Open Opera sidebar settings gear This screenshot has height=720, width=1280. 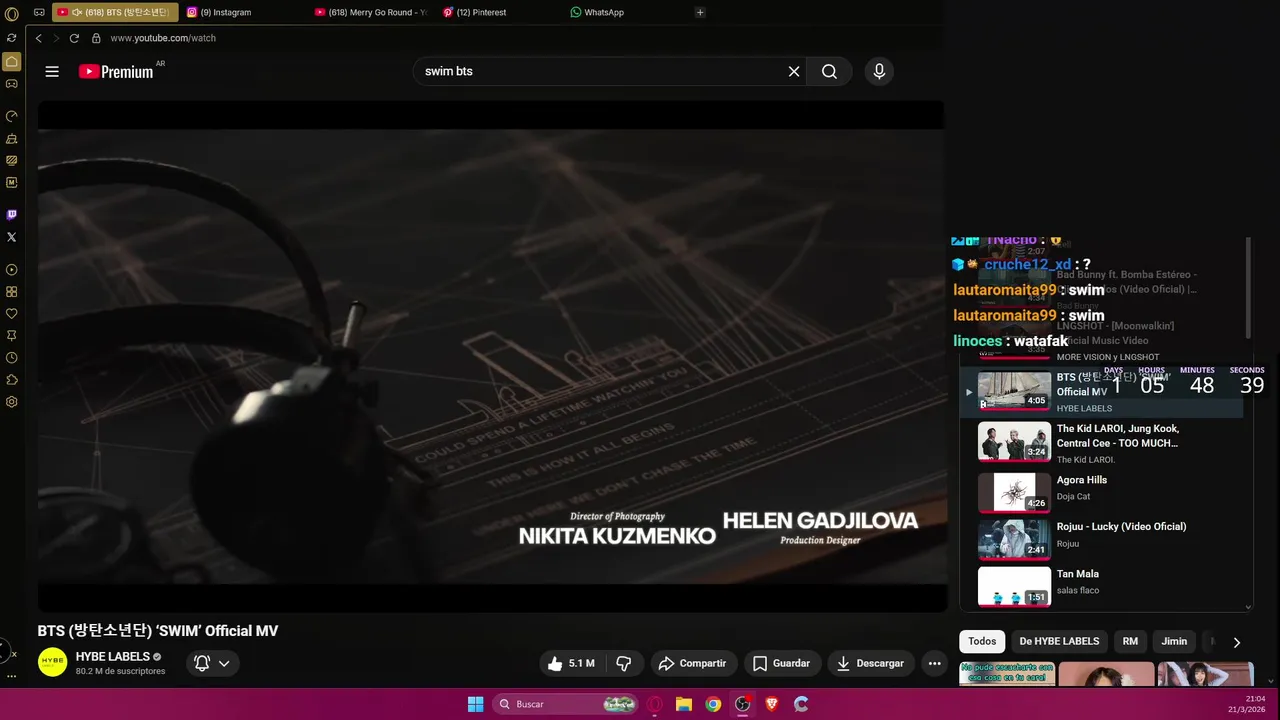click(x=12, y=402)
